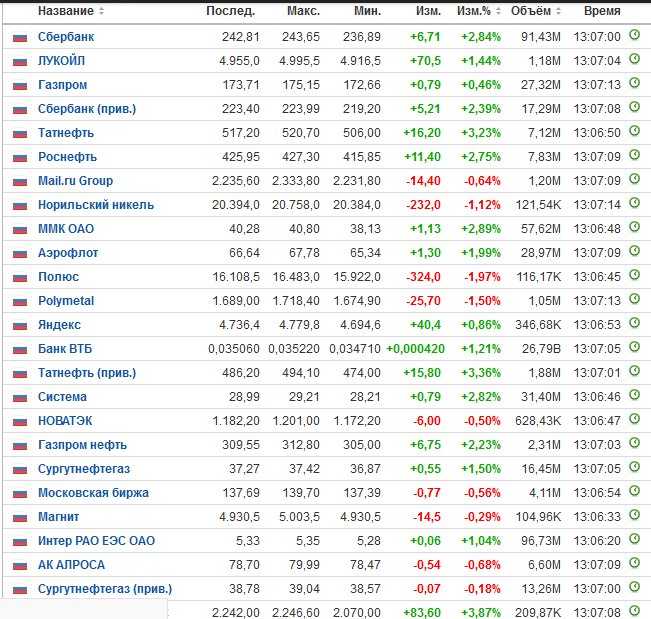Open the Аэрофлот stock link
Screen dimensions: 651x619
[68, 253]
